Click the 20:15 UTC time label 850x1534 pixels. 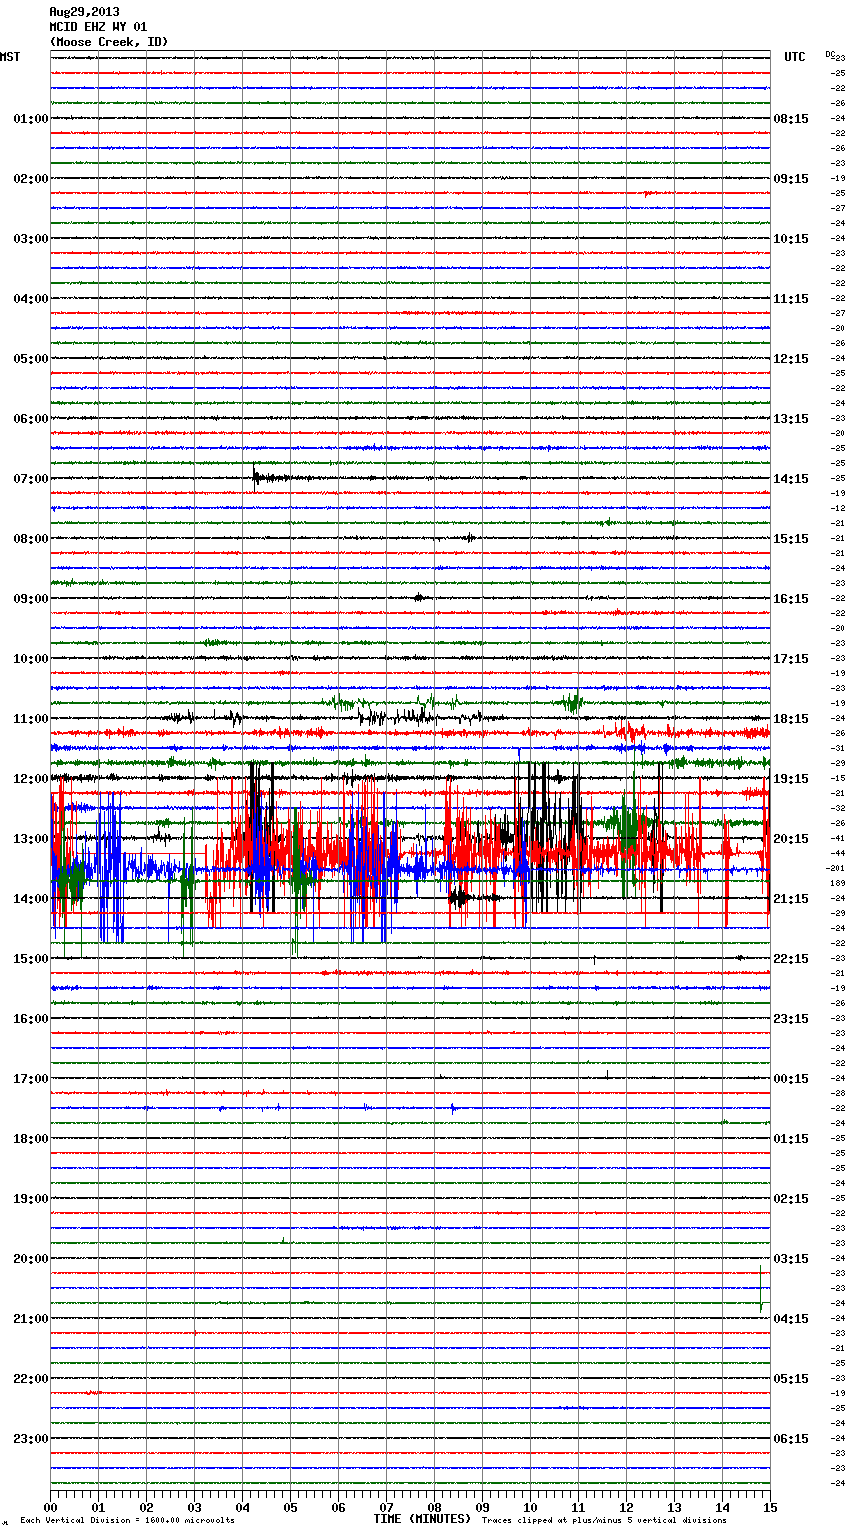coord(791,839)
